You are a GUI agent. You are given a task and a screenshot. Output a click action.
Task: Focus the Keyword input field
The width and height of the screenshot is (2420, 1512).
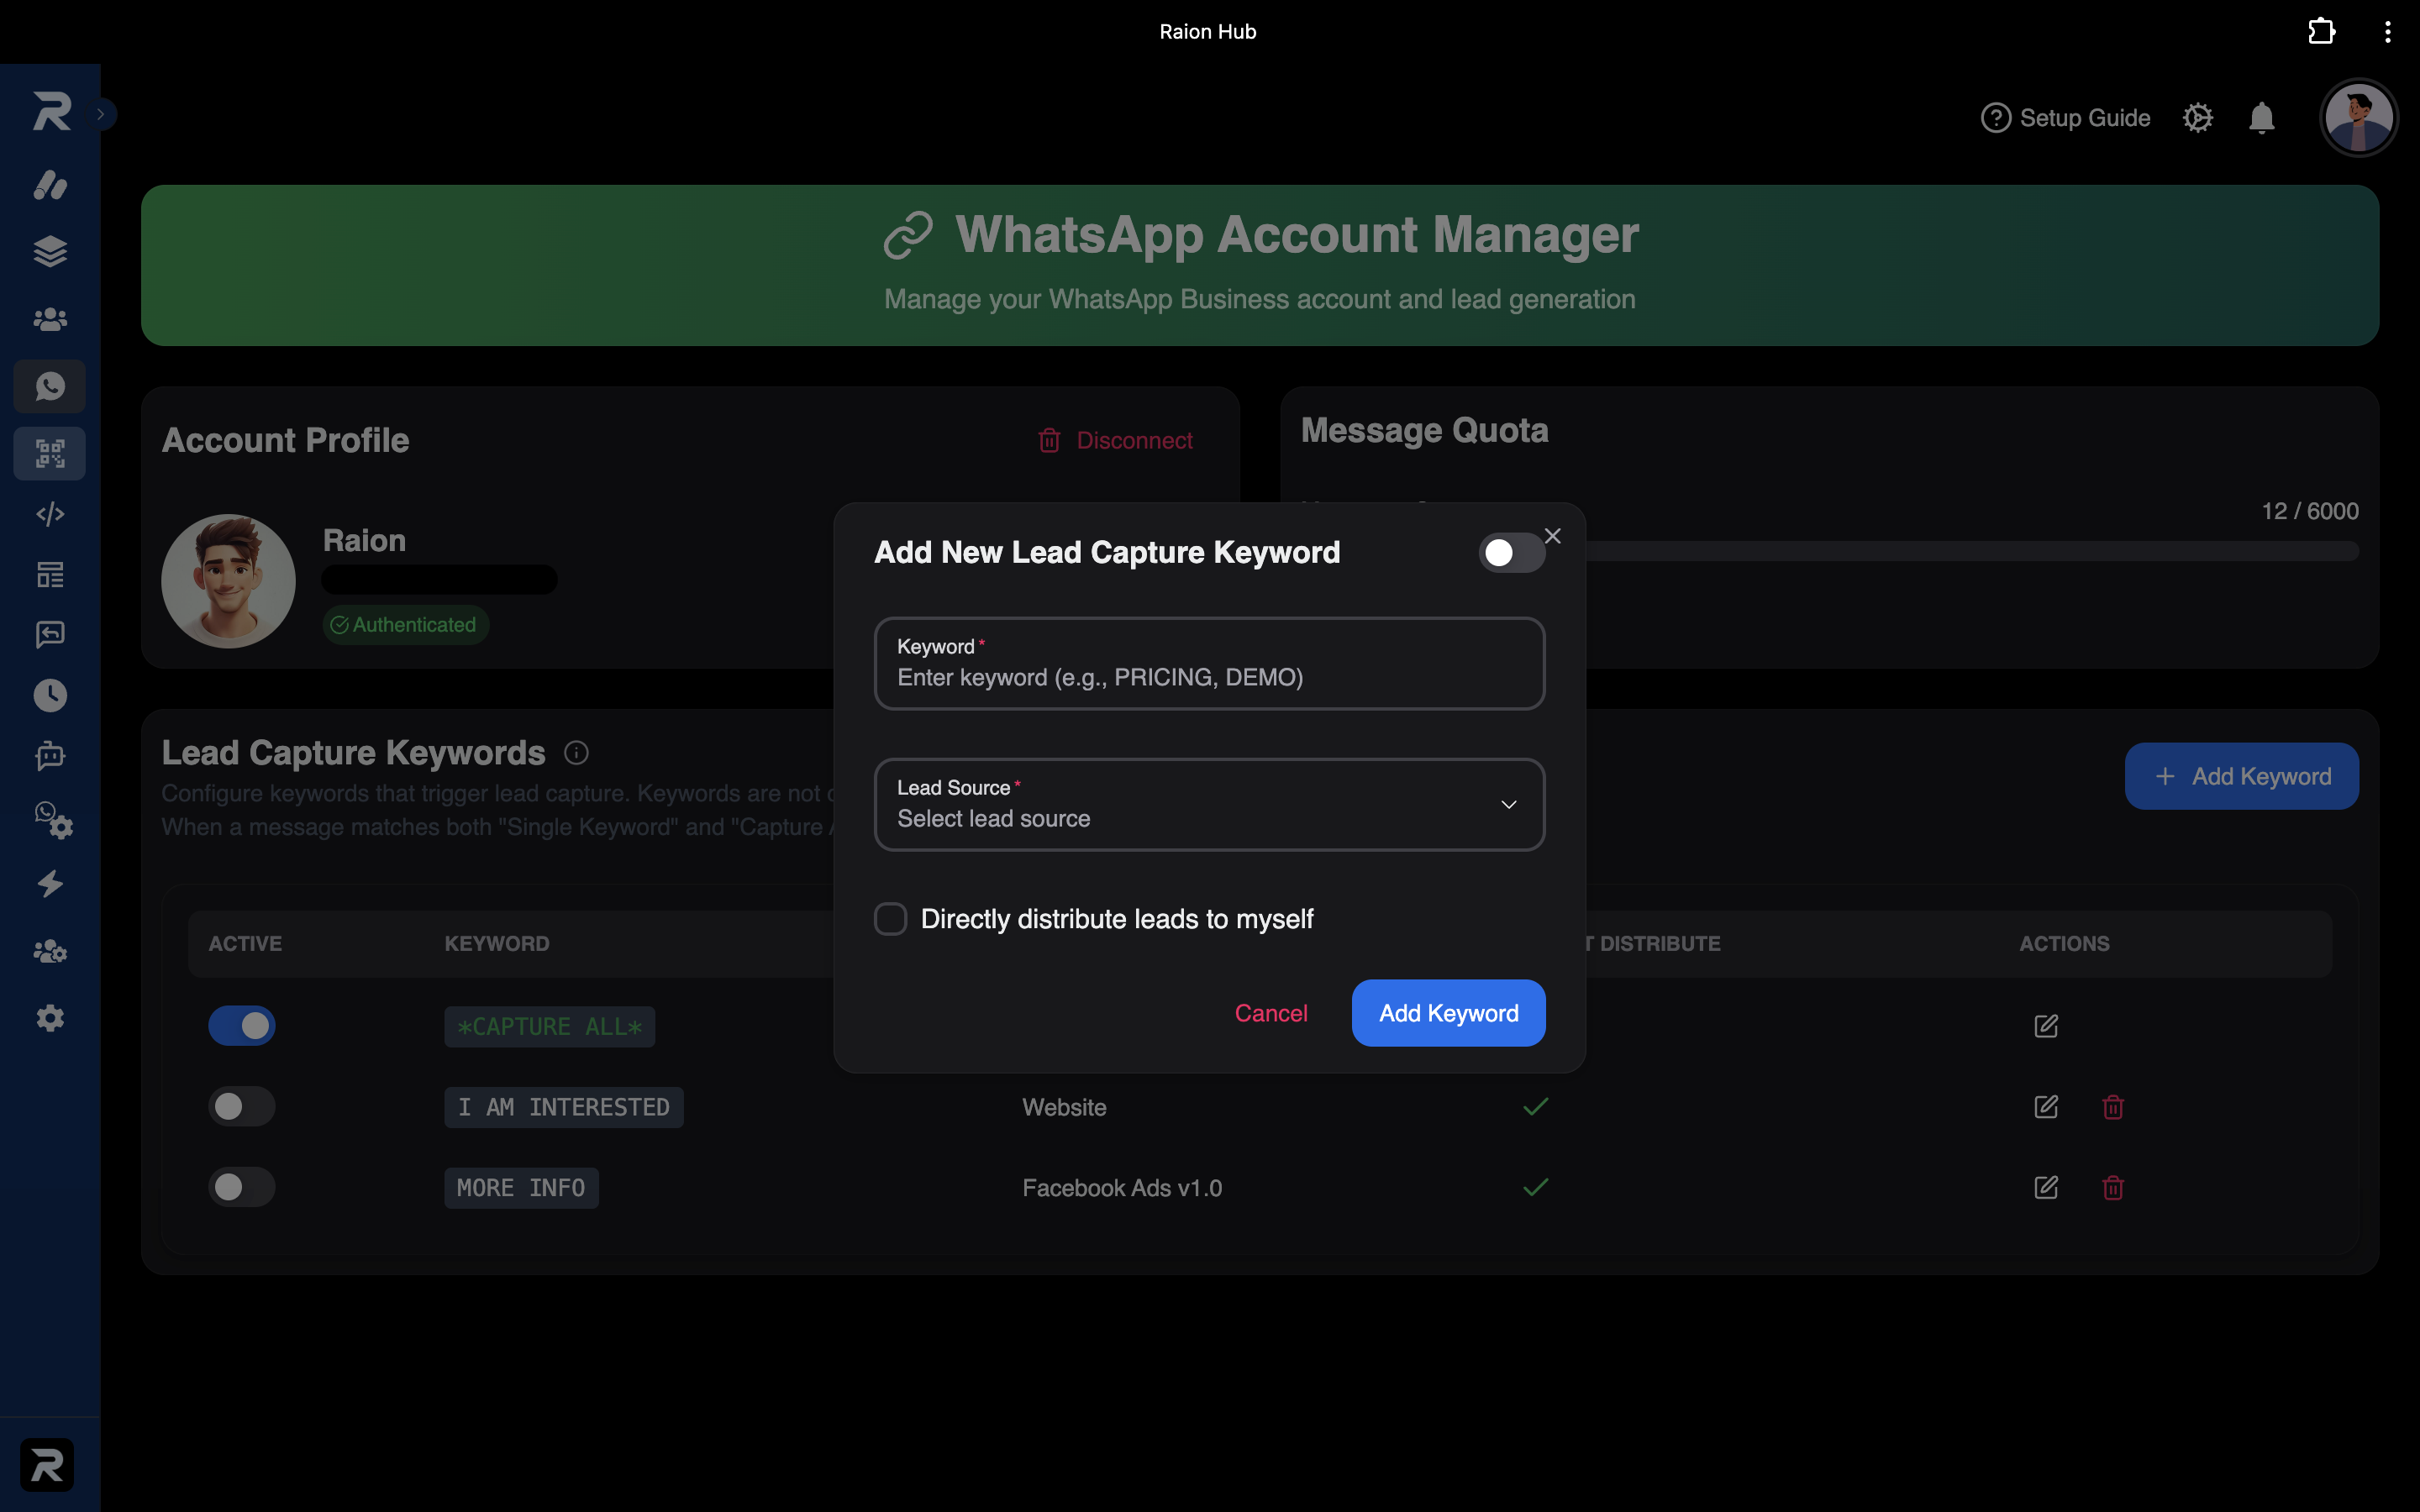pyautogui.click(x=1209, y=663)
